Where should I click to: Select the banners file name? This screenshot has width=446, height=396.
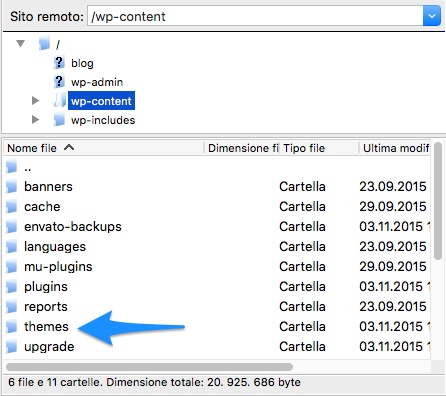[x=48, y=186]
